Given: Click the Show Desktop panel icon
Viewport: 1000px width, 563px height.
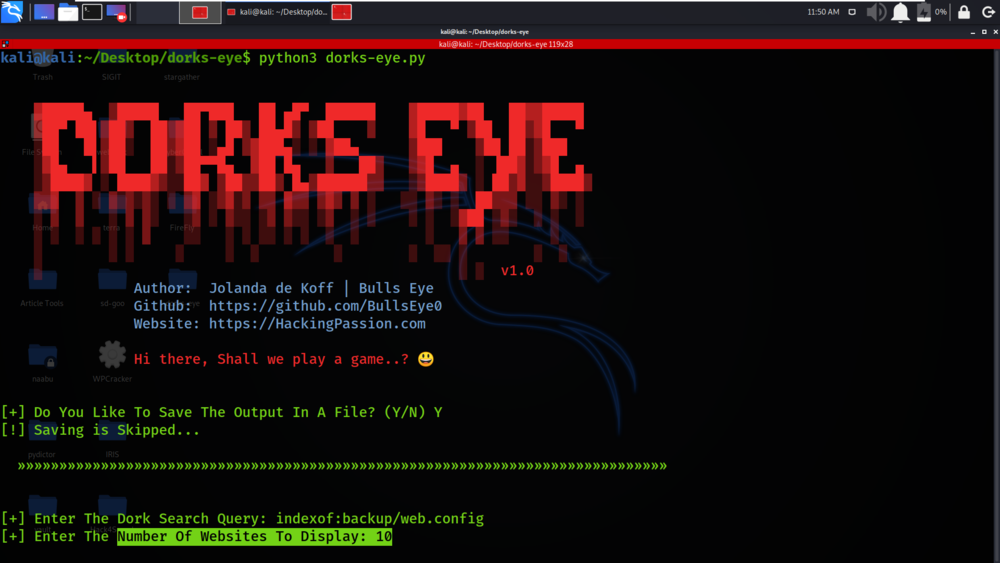Looking at the screenshot, I should [43, 12].
